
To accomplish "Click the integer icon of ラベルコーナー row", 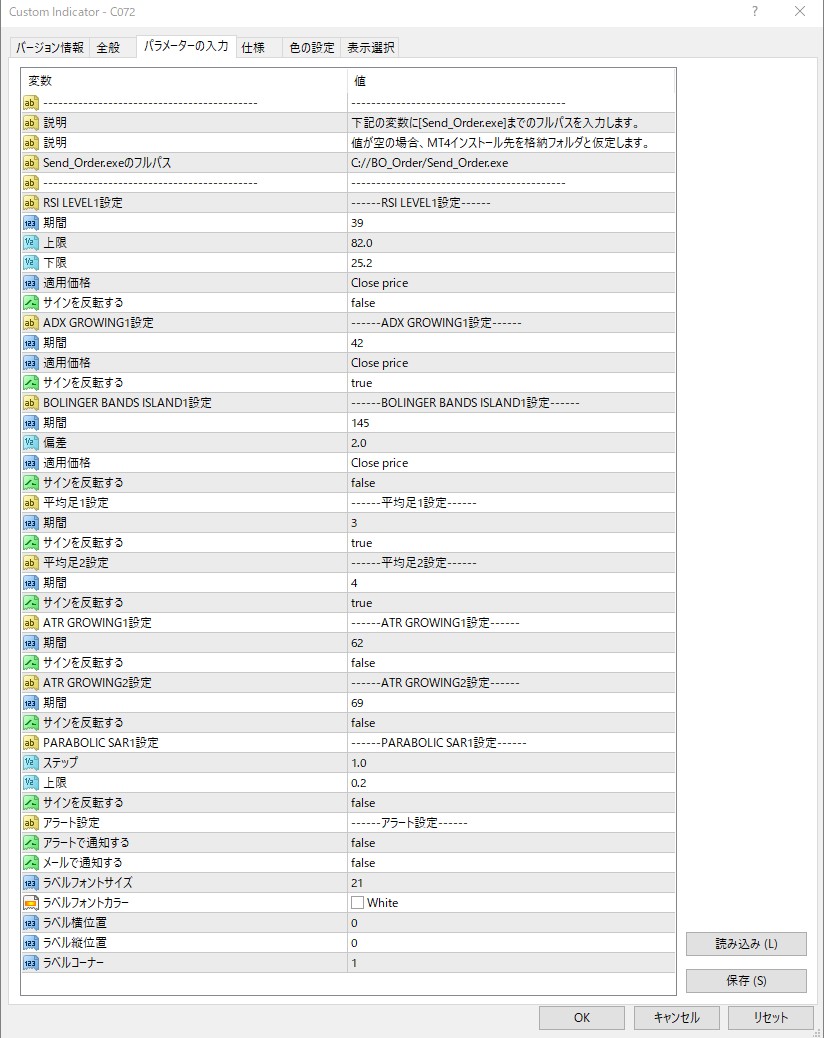I will (x=31, y=963).
